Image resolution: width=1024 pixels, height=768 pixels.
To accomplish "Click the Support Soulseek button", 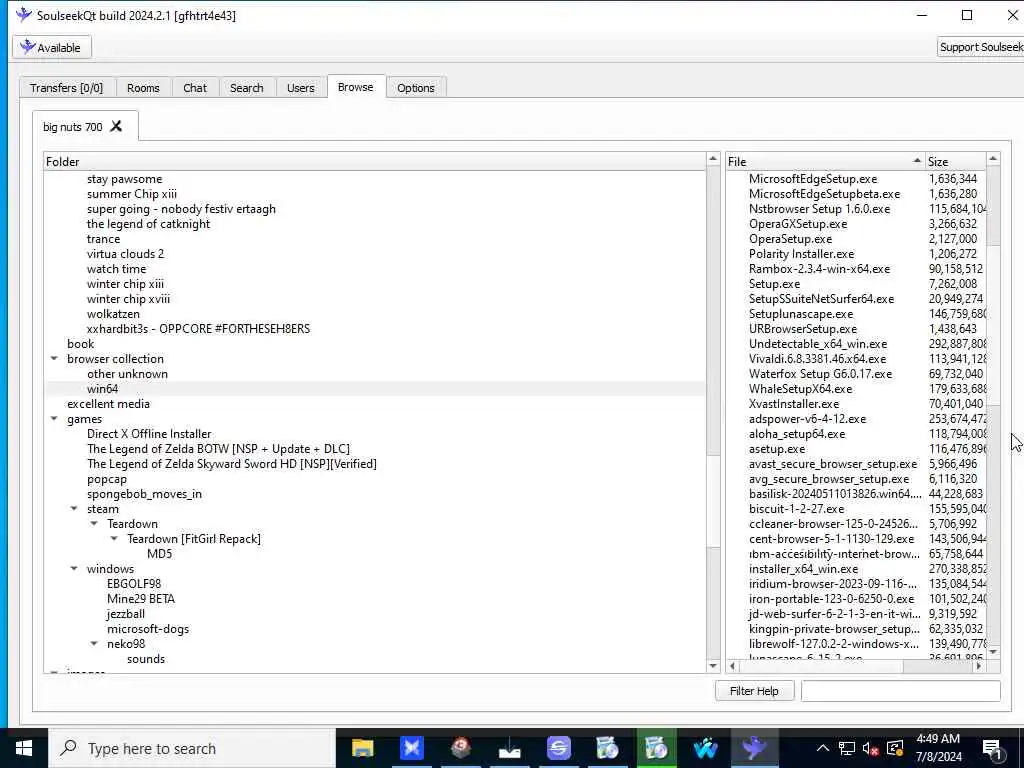I will [981, 47].
